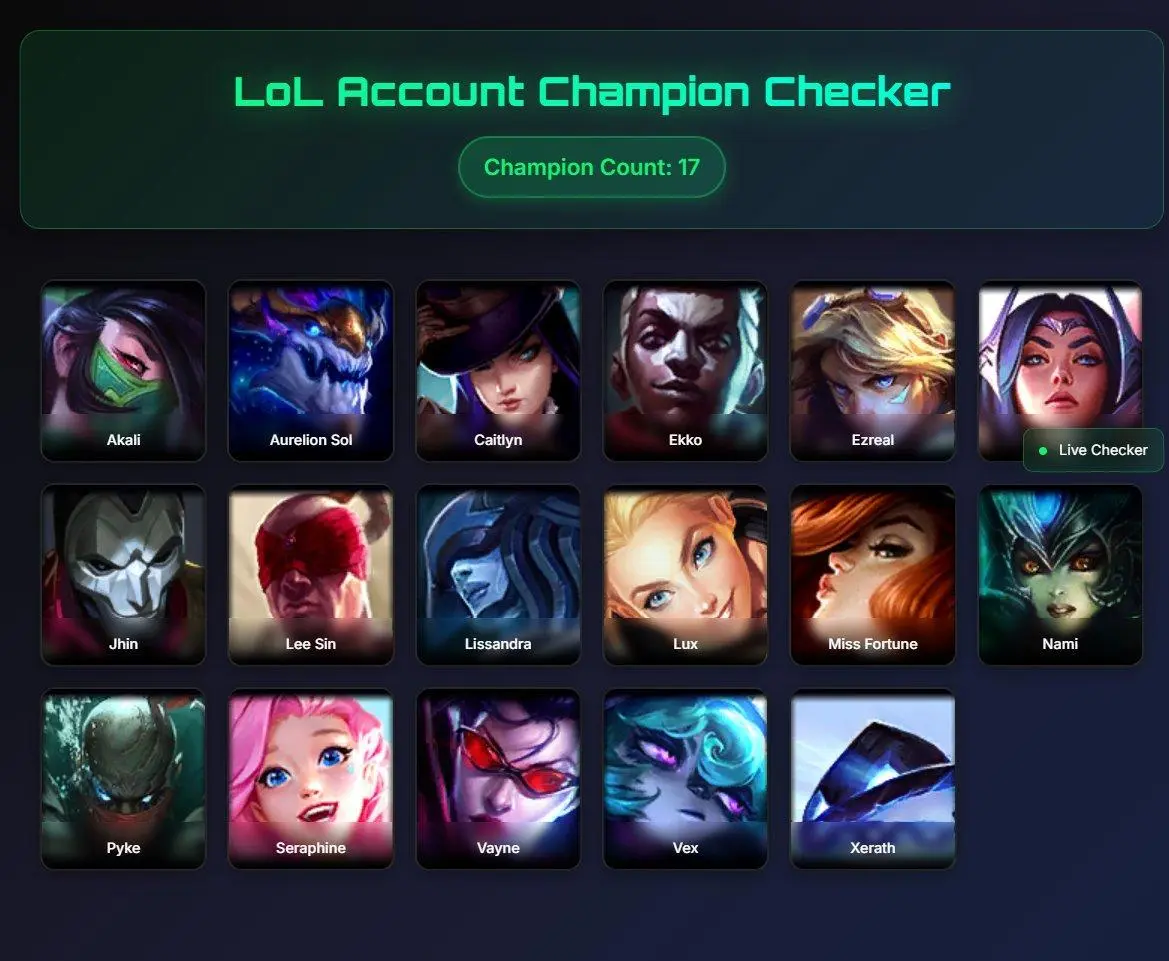
Task: Click the LoL Account Champion Checker title
Action: pos(592,92)
